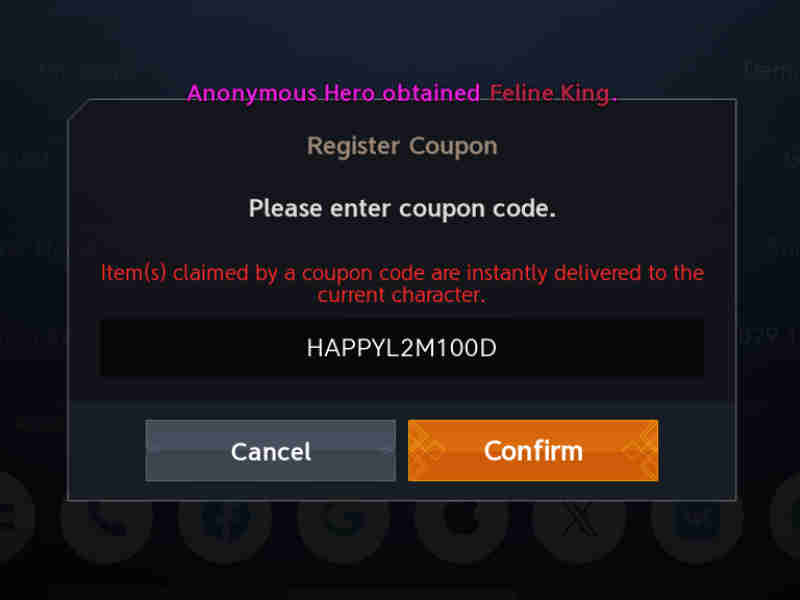Click the red instant delivery notice text
800x600 pixels.
click(x=402, y=284)
